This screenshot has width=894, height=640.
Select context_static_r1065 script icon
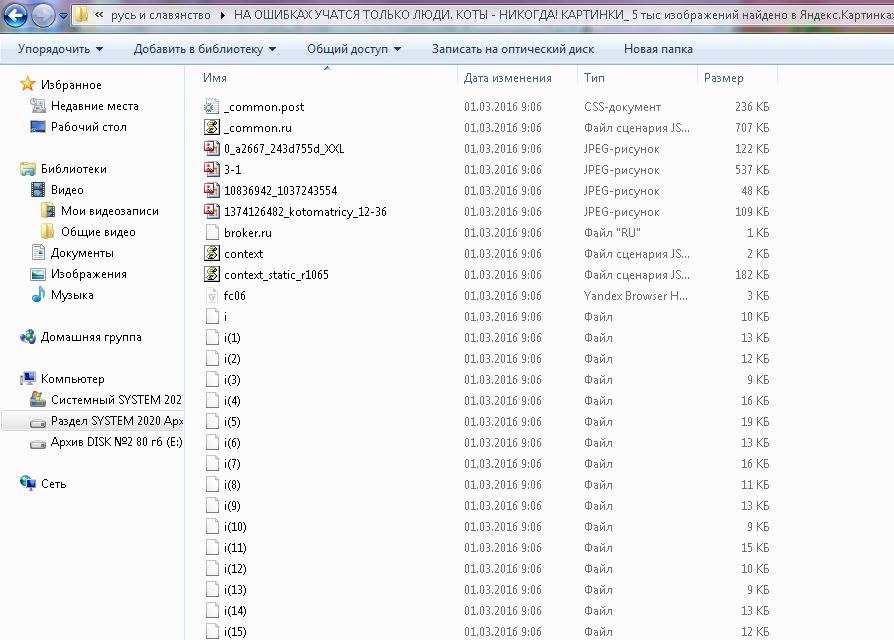click(212, 274)
